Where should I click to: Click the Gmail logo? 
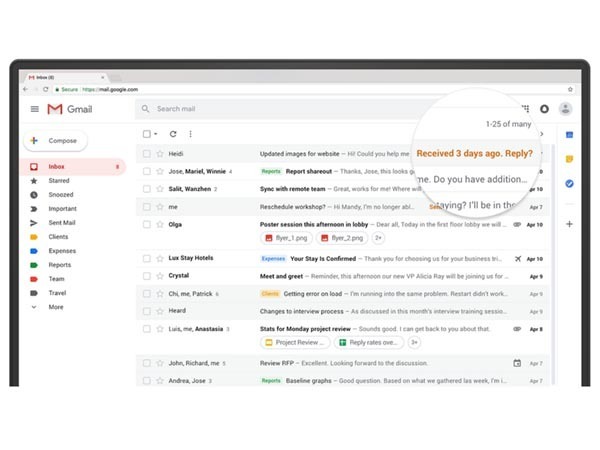pos(70,109)
